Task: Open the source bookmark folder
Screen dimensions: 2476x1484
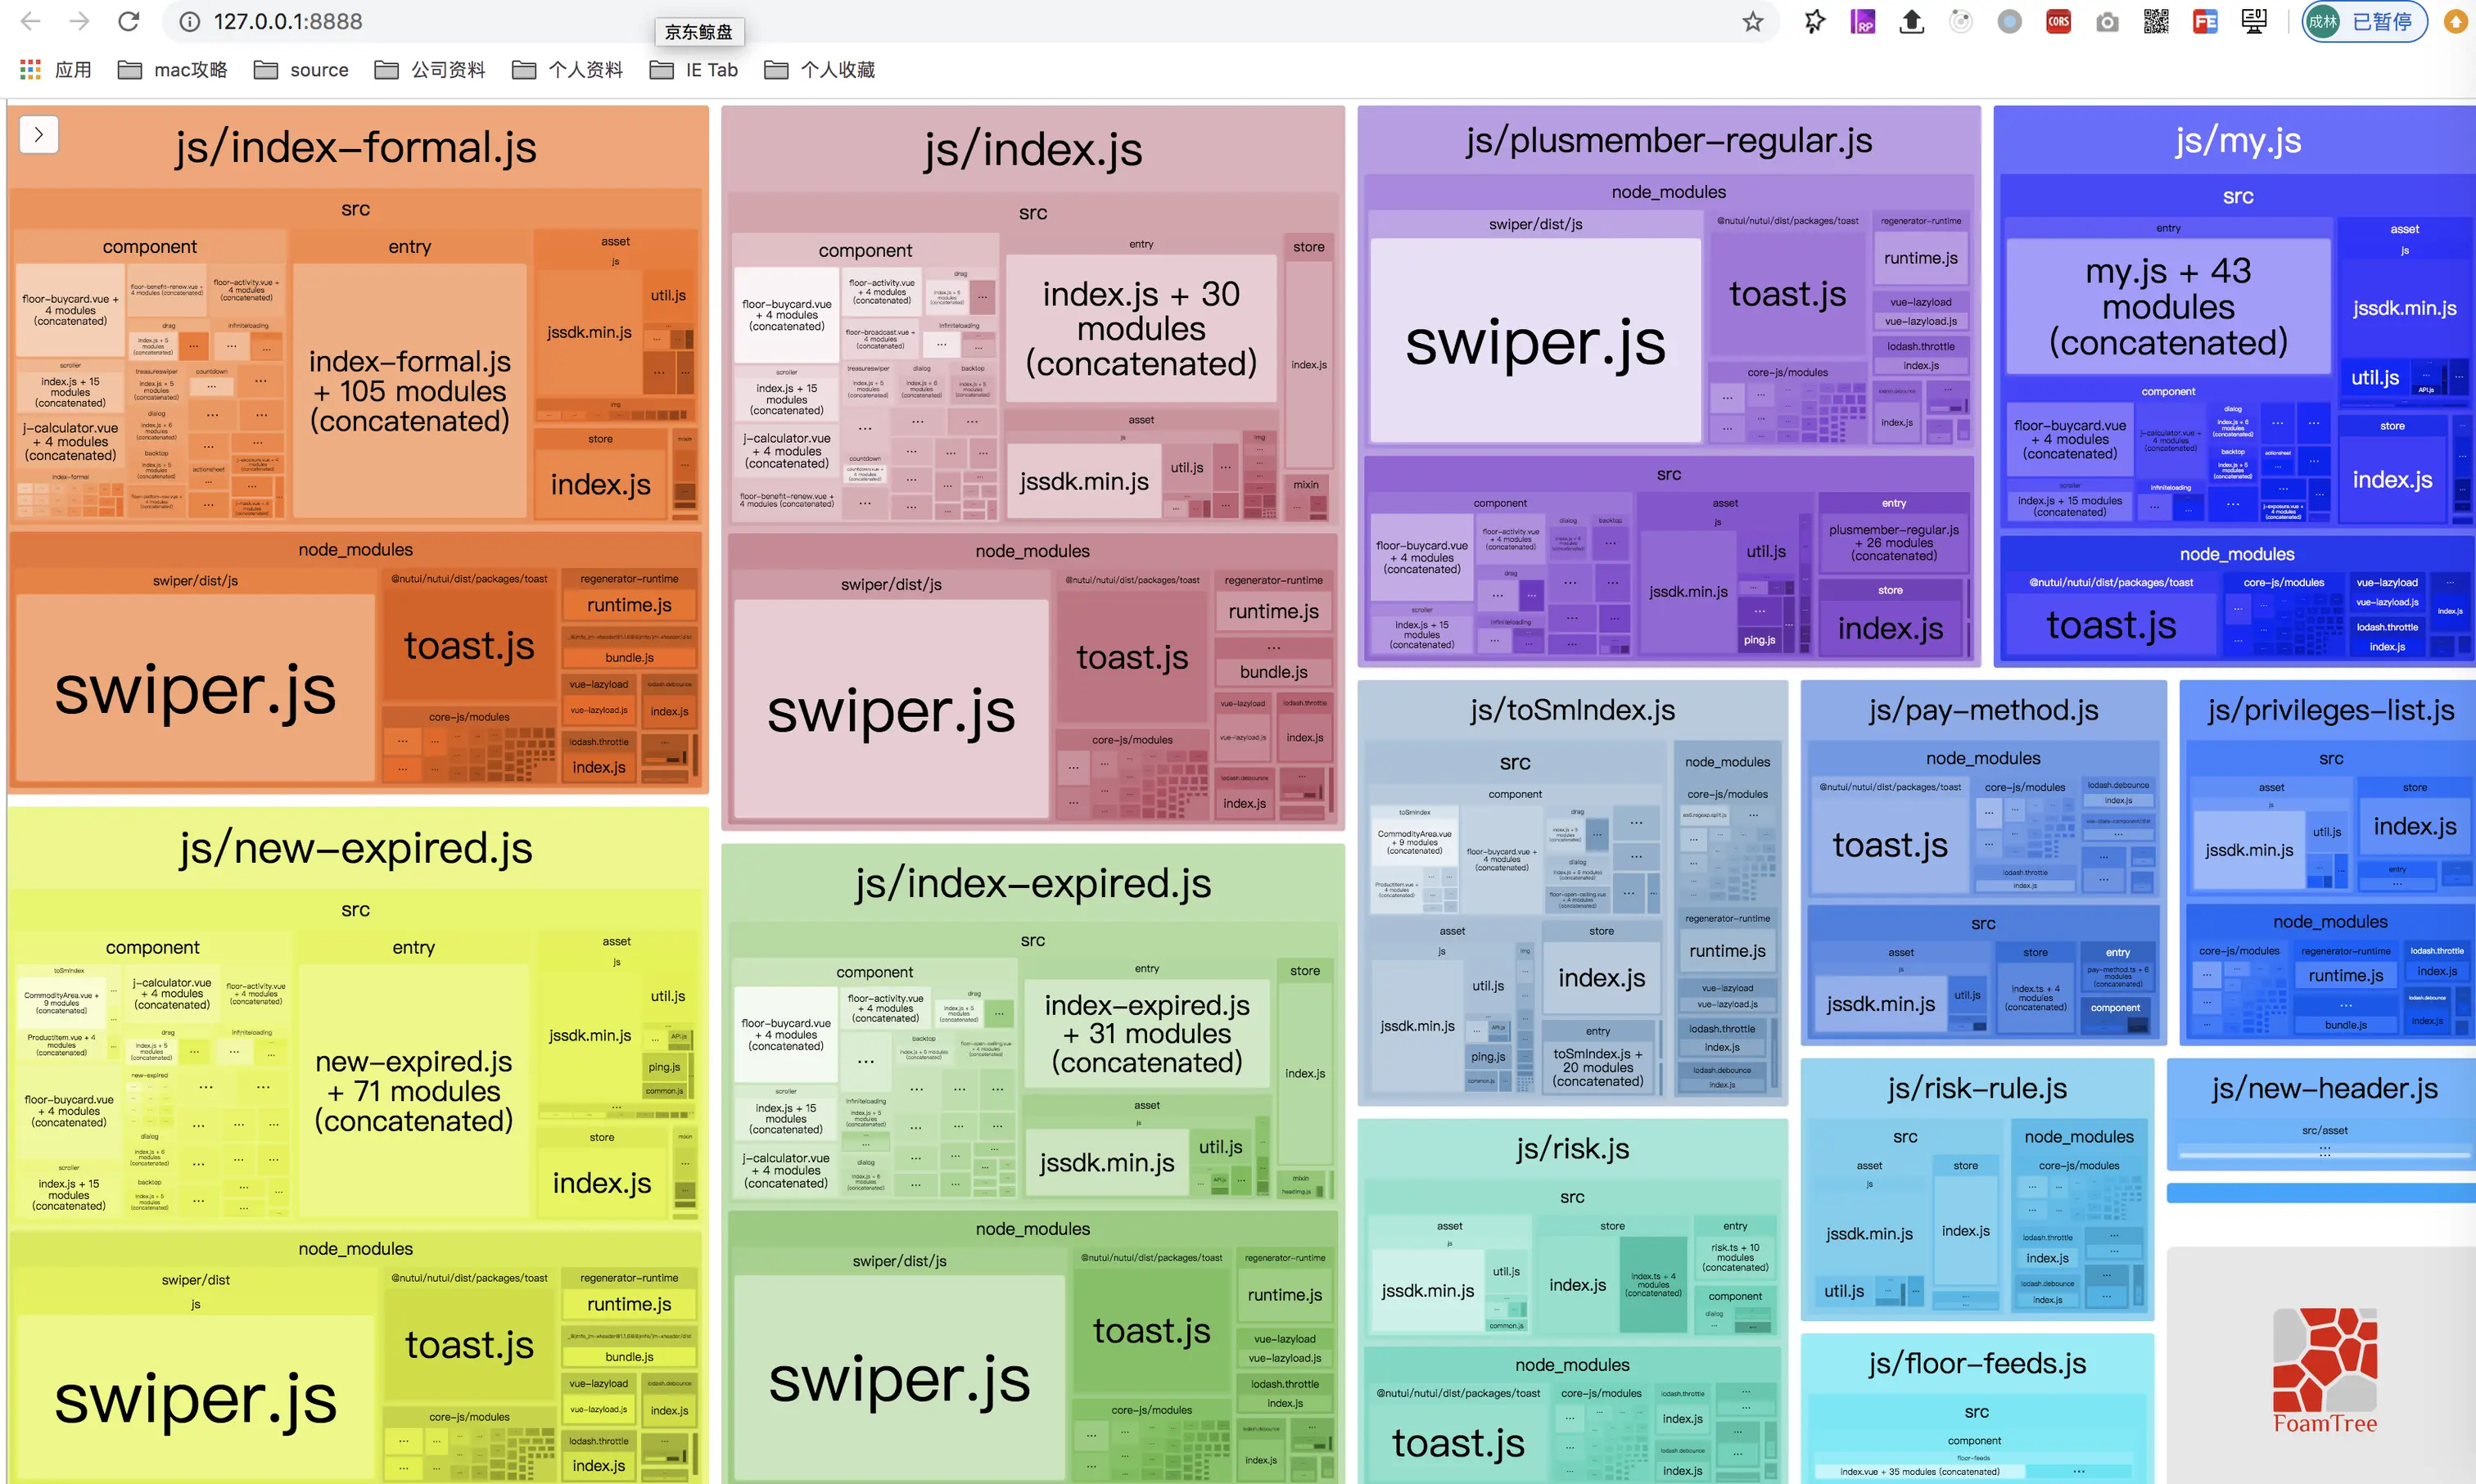Action: [301, 70]
